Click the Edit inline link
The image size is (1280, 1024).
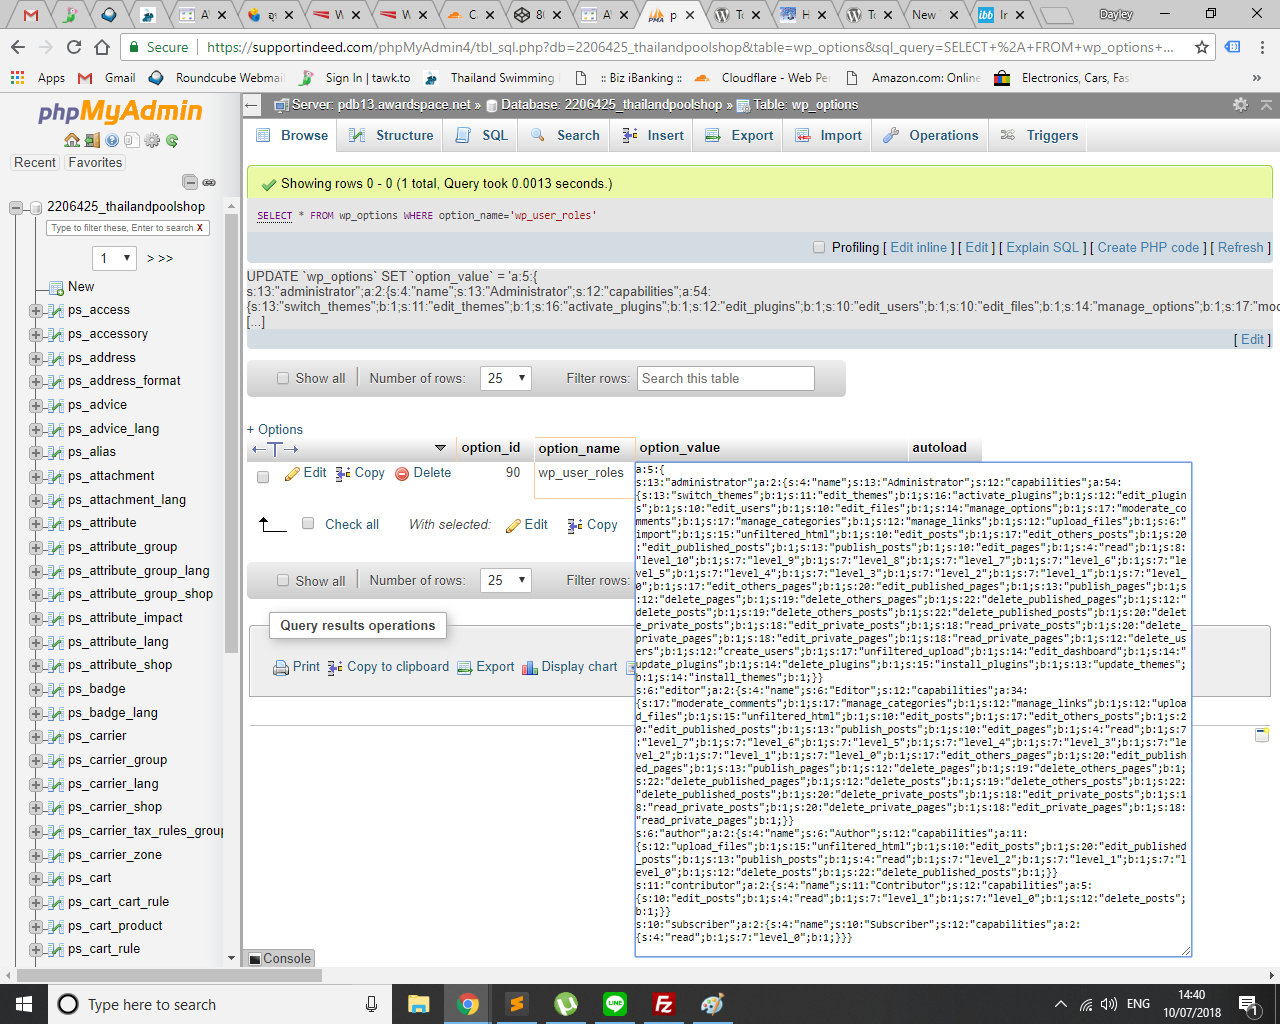918,247
